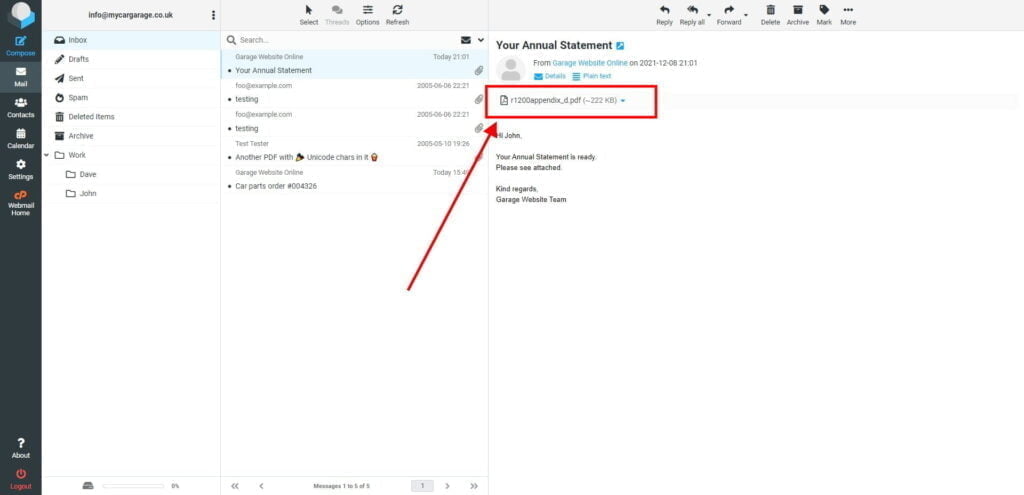Open message in new window icon
This screenshot has width=1024, height=495.
620,46
